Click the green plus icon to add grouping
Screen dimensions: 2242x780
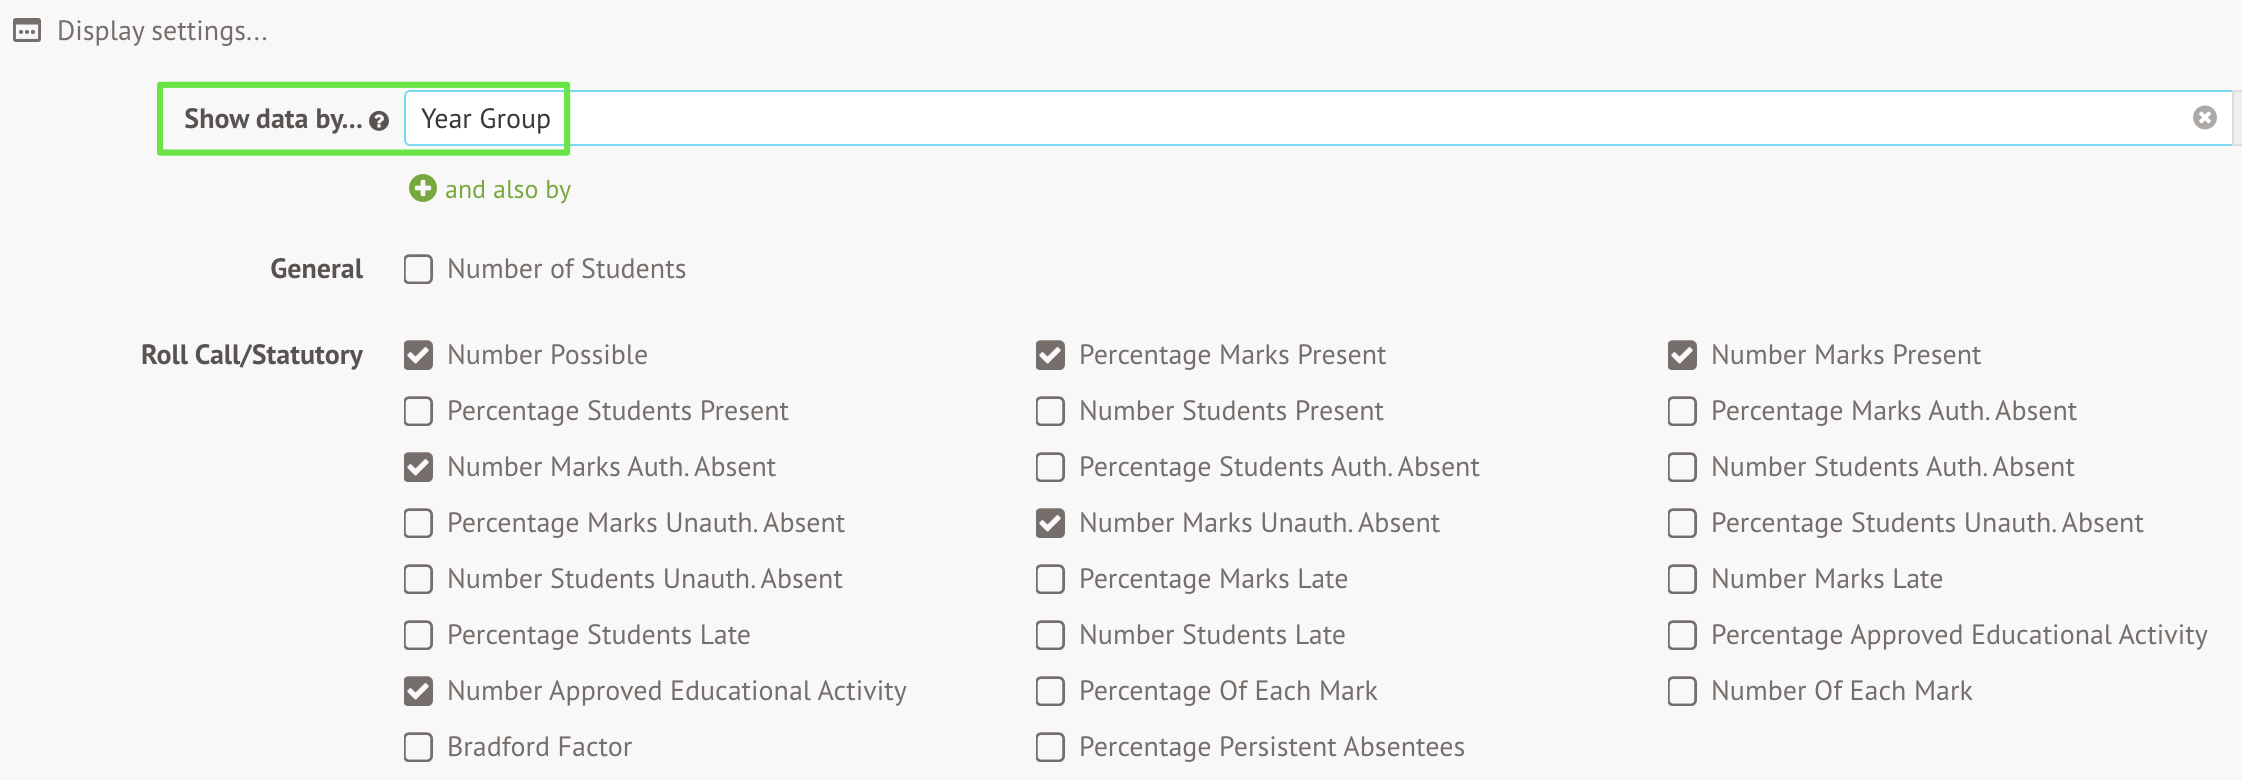(422, 188)
